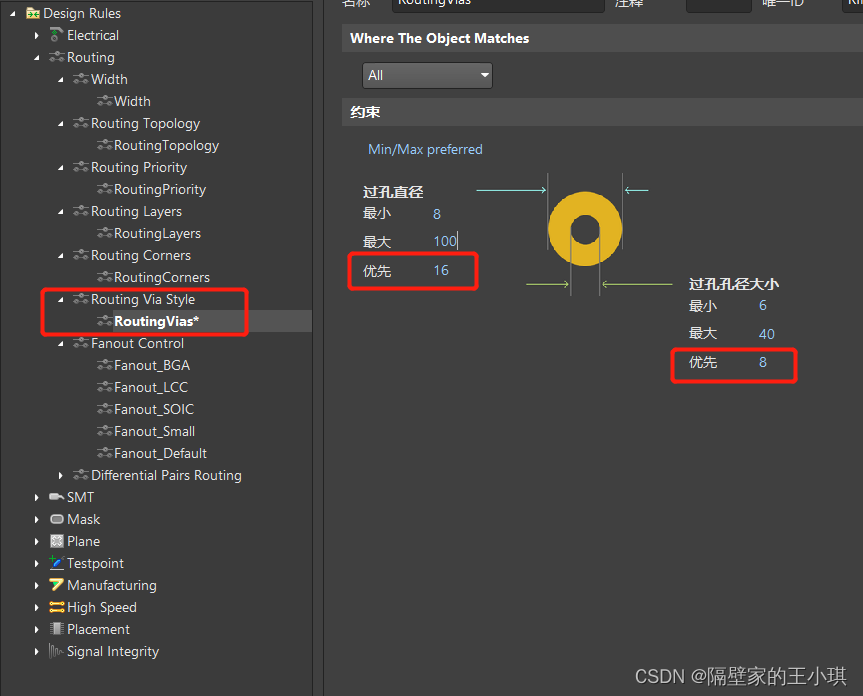863x696 pixels.
Task: Select the Fanout_BGA rule
Action: point(151,365)
